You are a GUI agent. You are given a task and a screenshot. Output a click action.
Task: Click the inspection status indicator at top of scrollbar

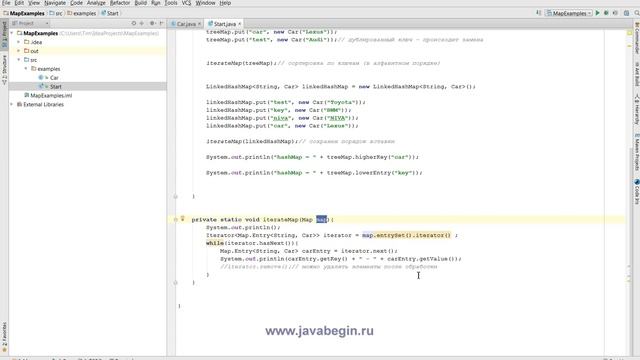click(629, 32)
